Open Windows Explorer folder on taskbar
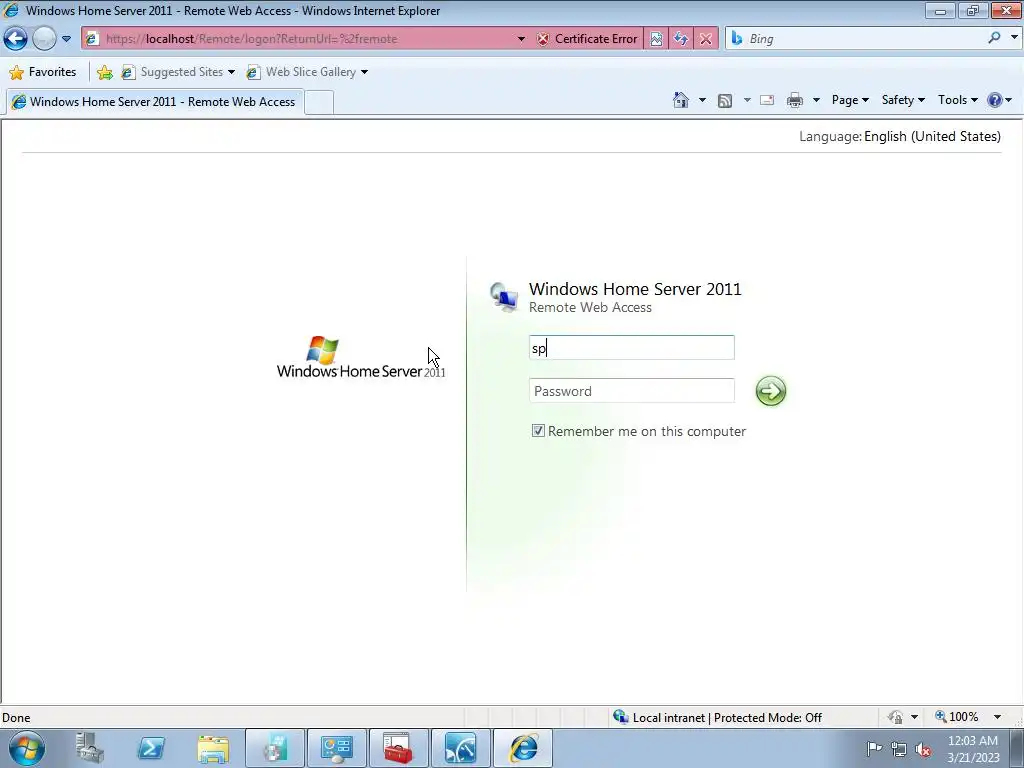1024x768 pixels. pyautogui.click(x=214, y=748)
